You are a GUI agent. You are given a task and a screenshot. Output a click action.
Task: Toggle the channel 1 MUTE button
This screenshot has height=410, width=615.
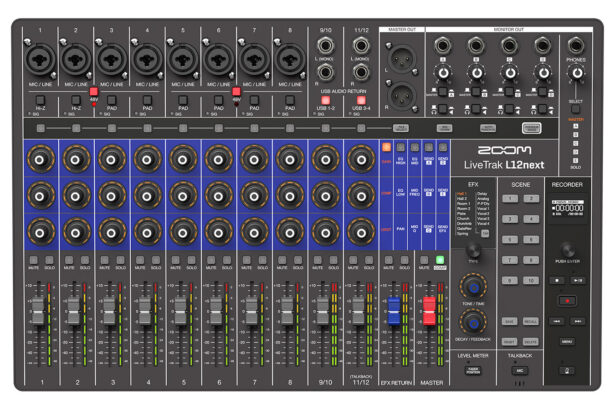(x=34, y=260)
